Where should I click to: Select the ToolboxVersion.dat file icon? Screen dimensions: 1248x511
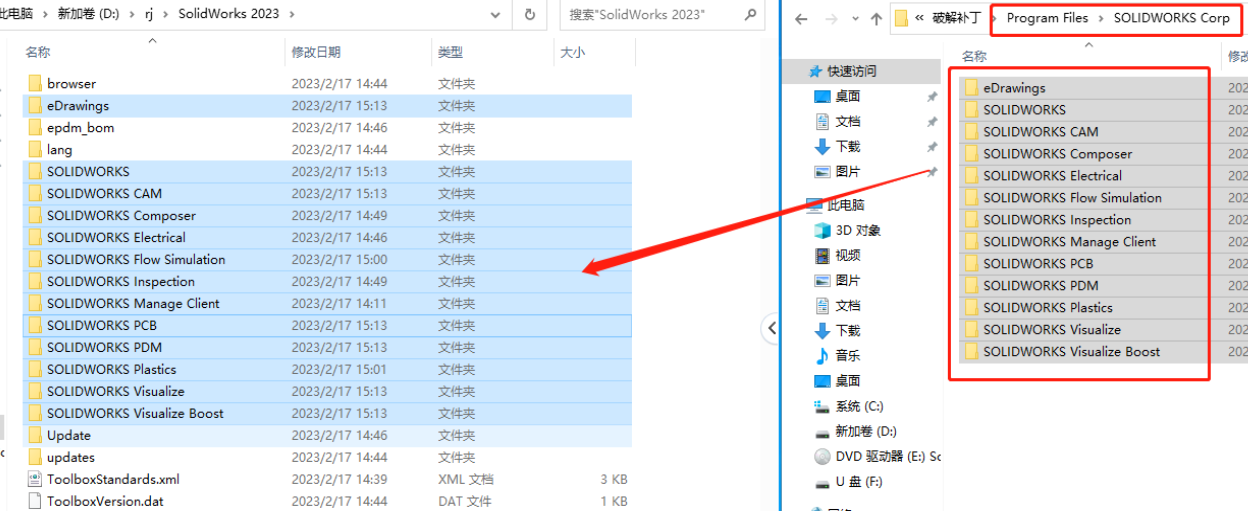tap(34, 502)
